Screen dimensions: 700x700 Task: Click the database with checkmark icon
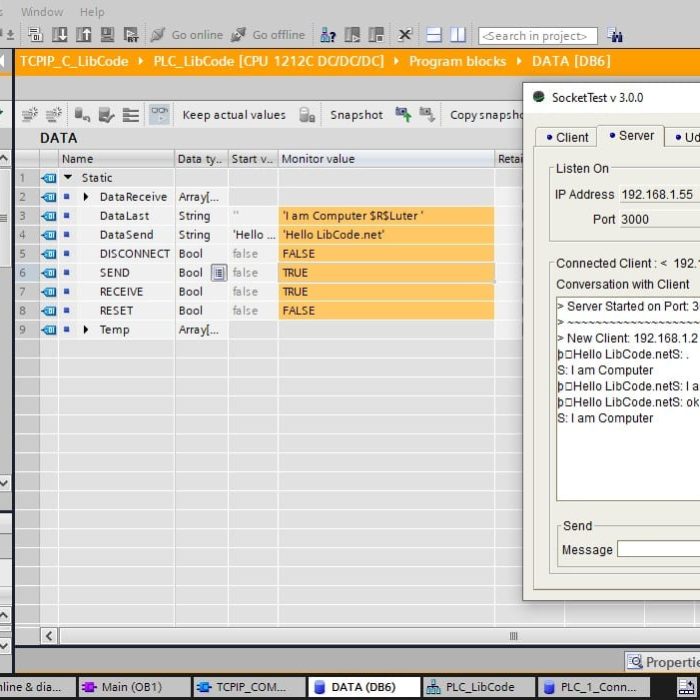pyautogui.click(x=106, y=115)
